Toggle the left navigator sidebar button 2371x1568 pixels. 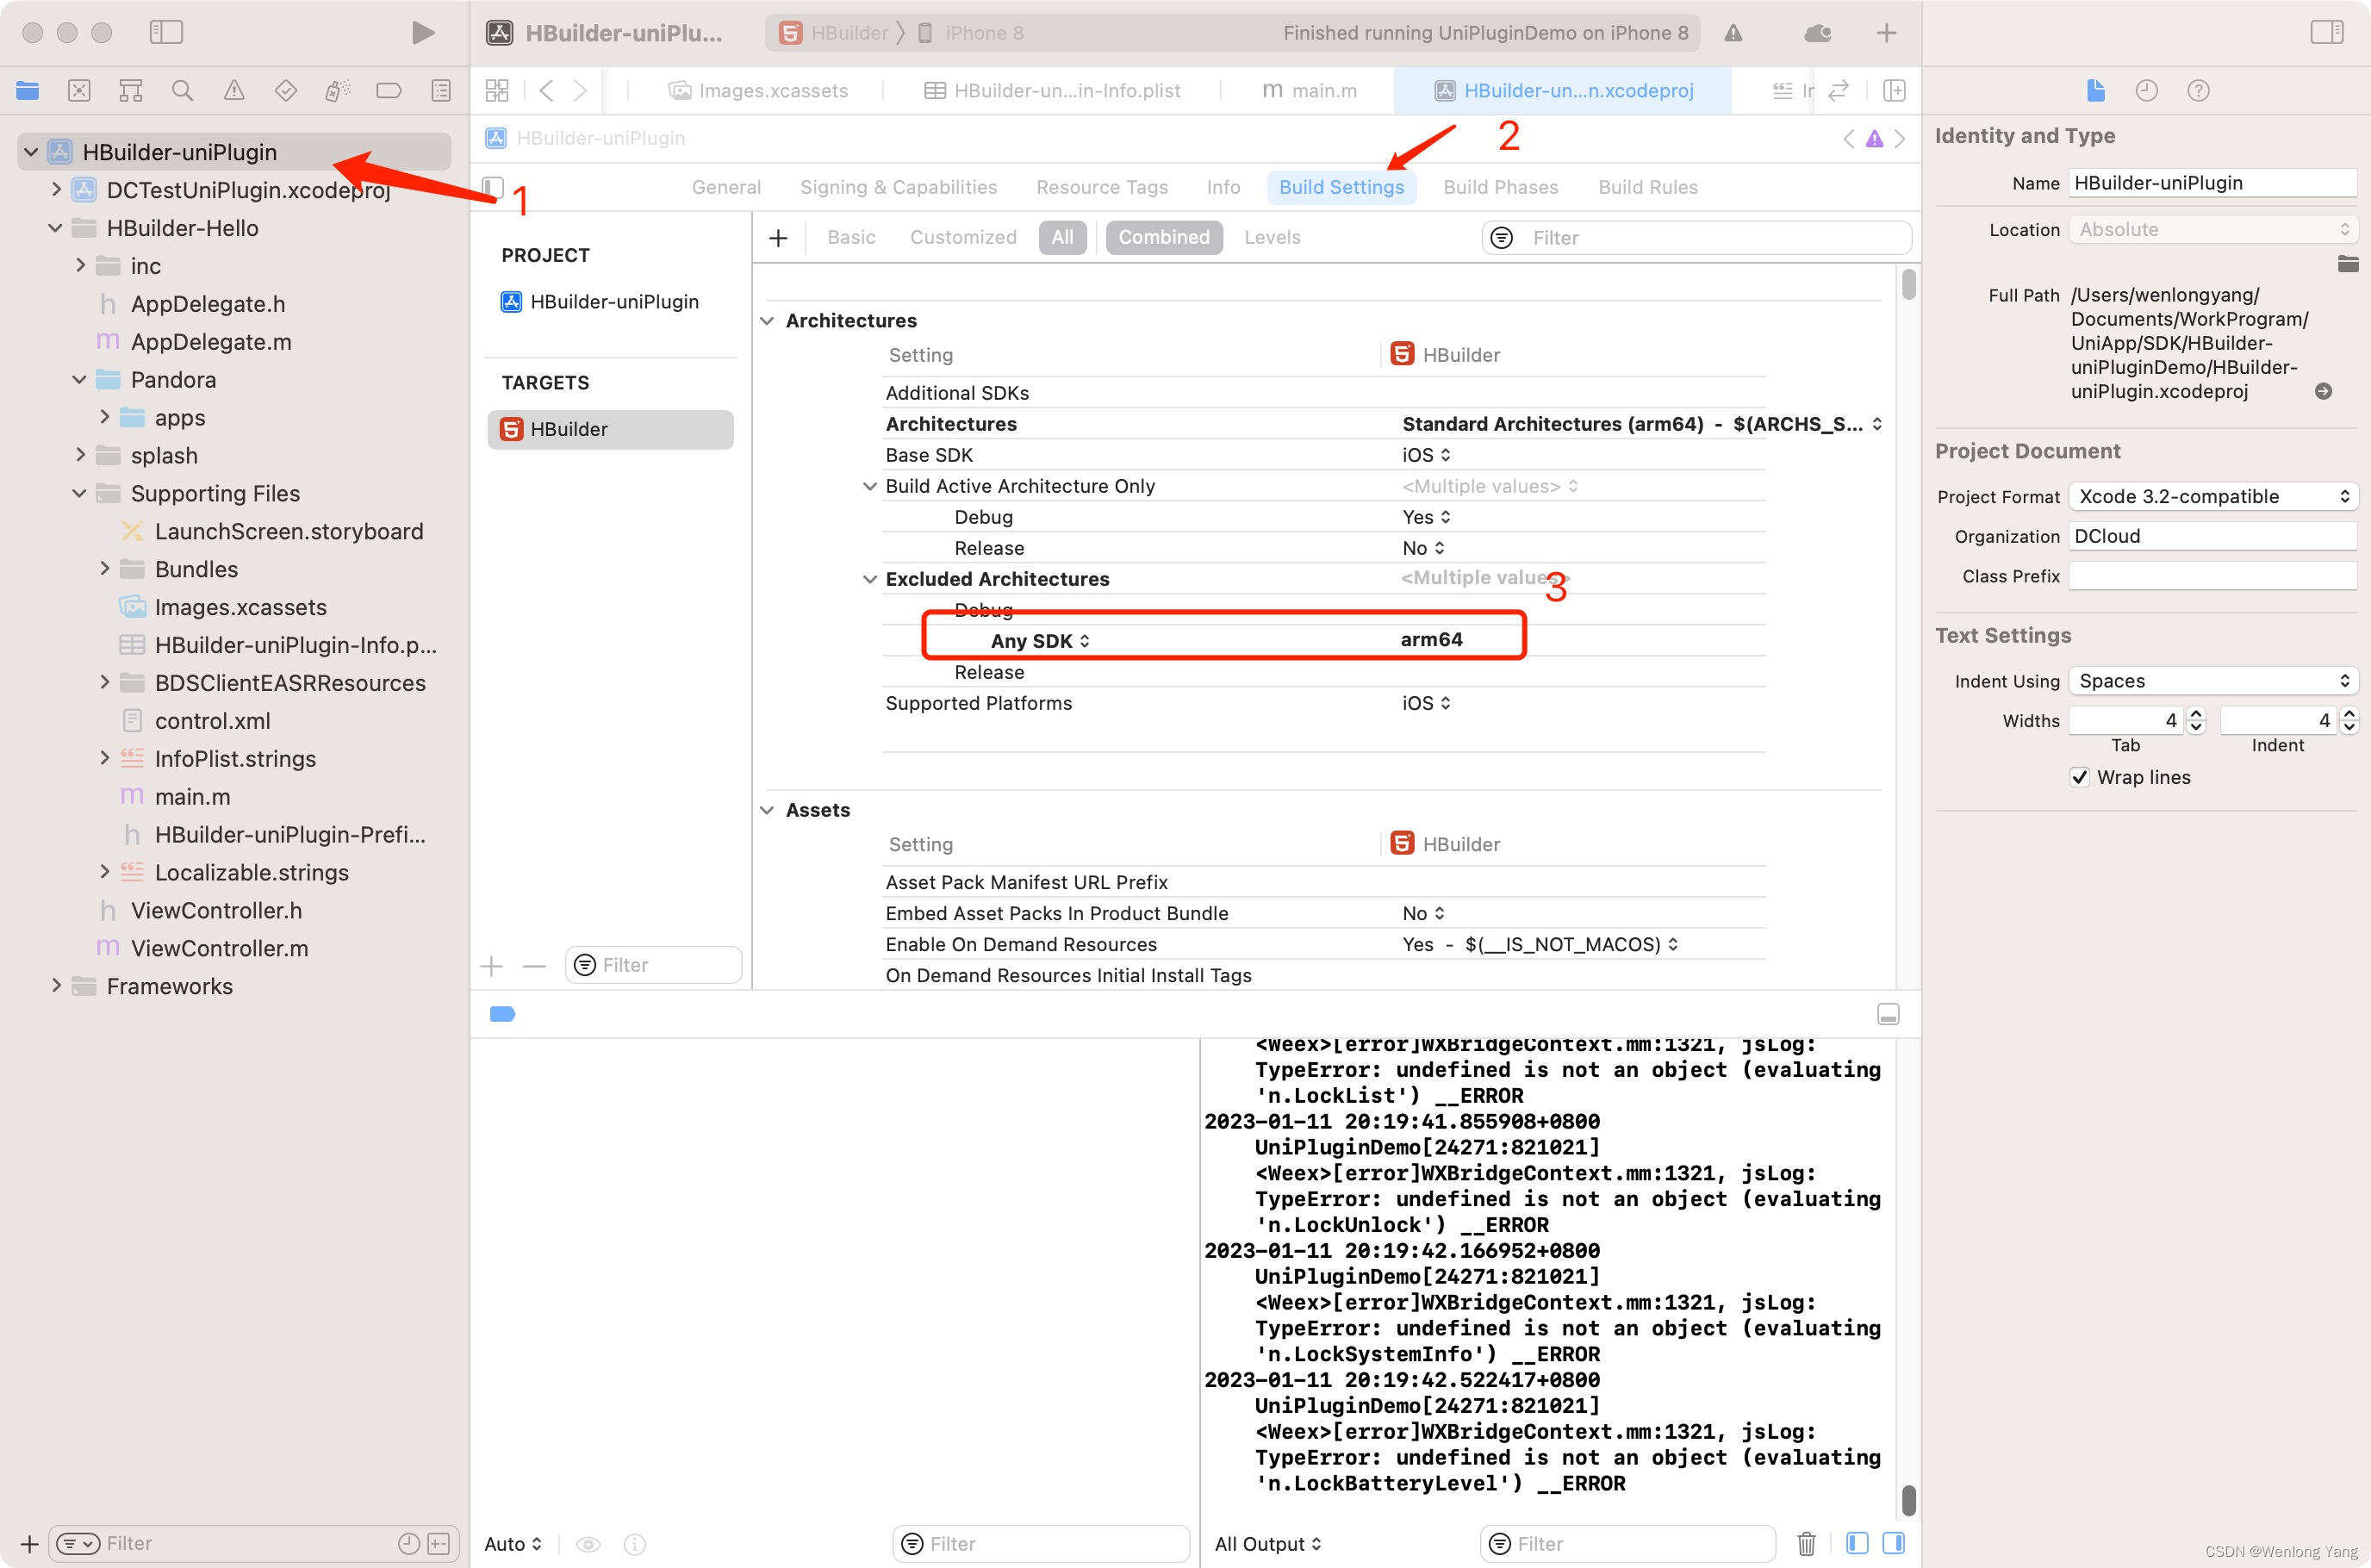166,33
